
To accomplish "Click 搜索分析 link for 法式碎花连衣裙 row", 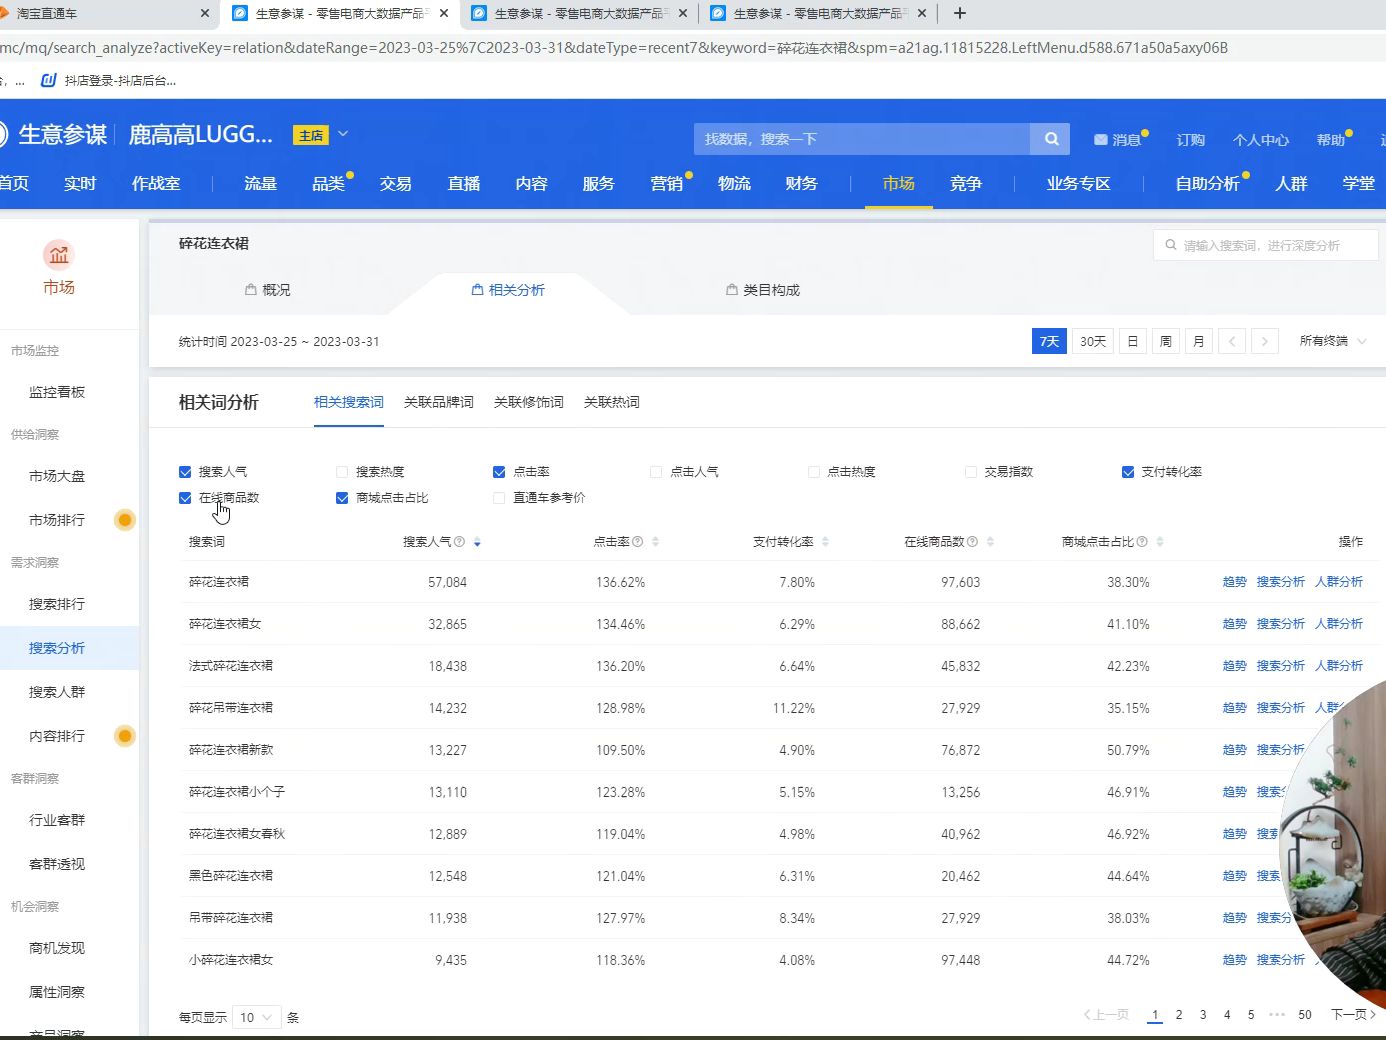I will [x=1281, y=666].
